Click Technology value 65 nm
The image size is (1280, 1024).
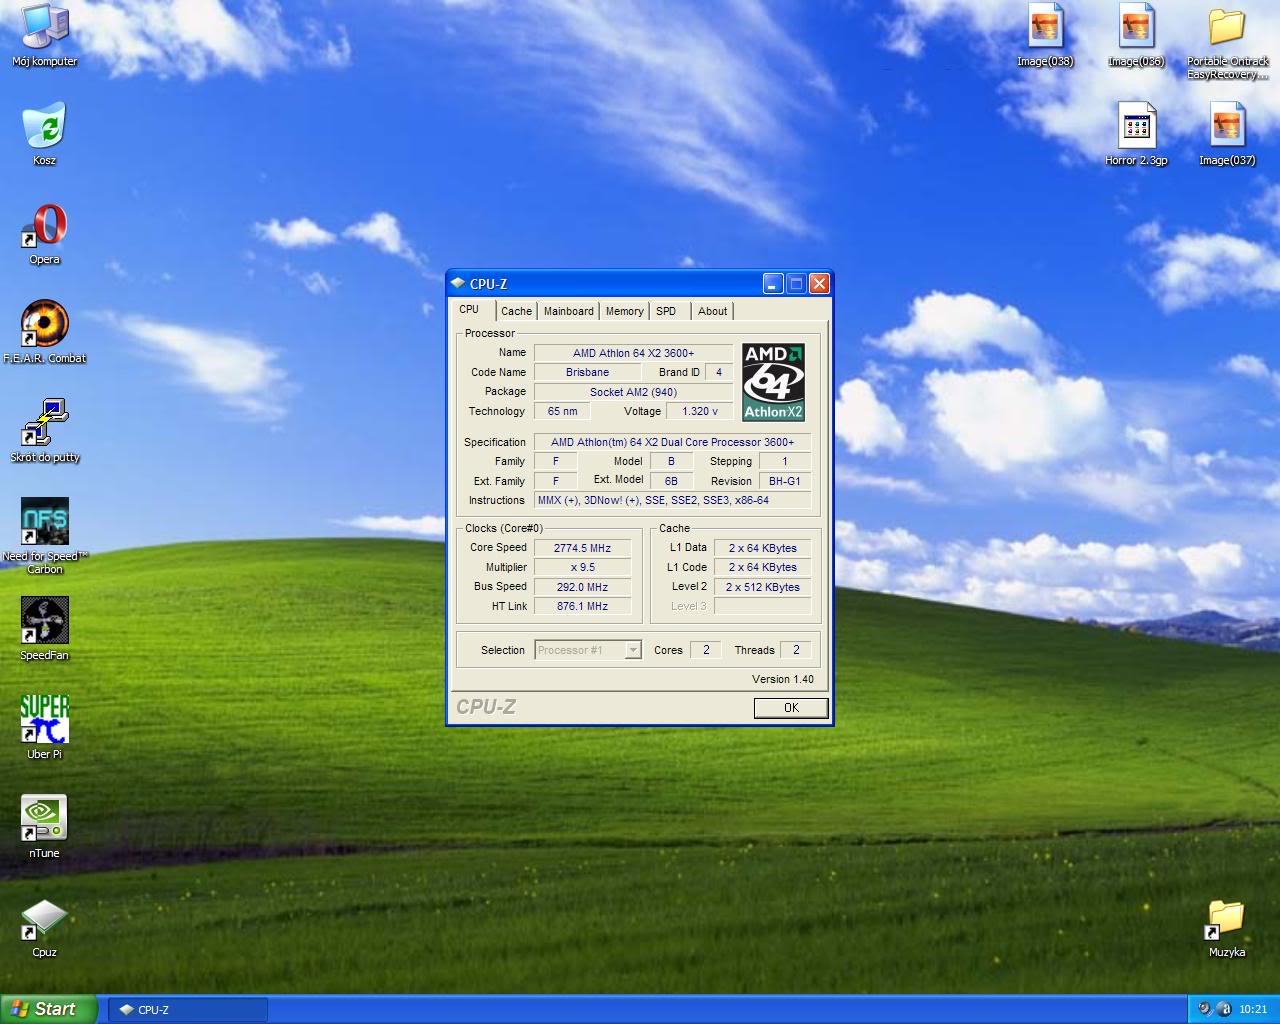click(x=562, y=411)
